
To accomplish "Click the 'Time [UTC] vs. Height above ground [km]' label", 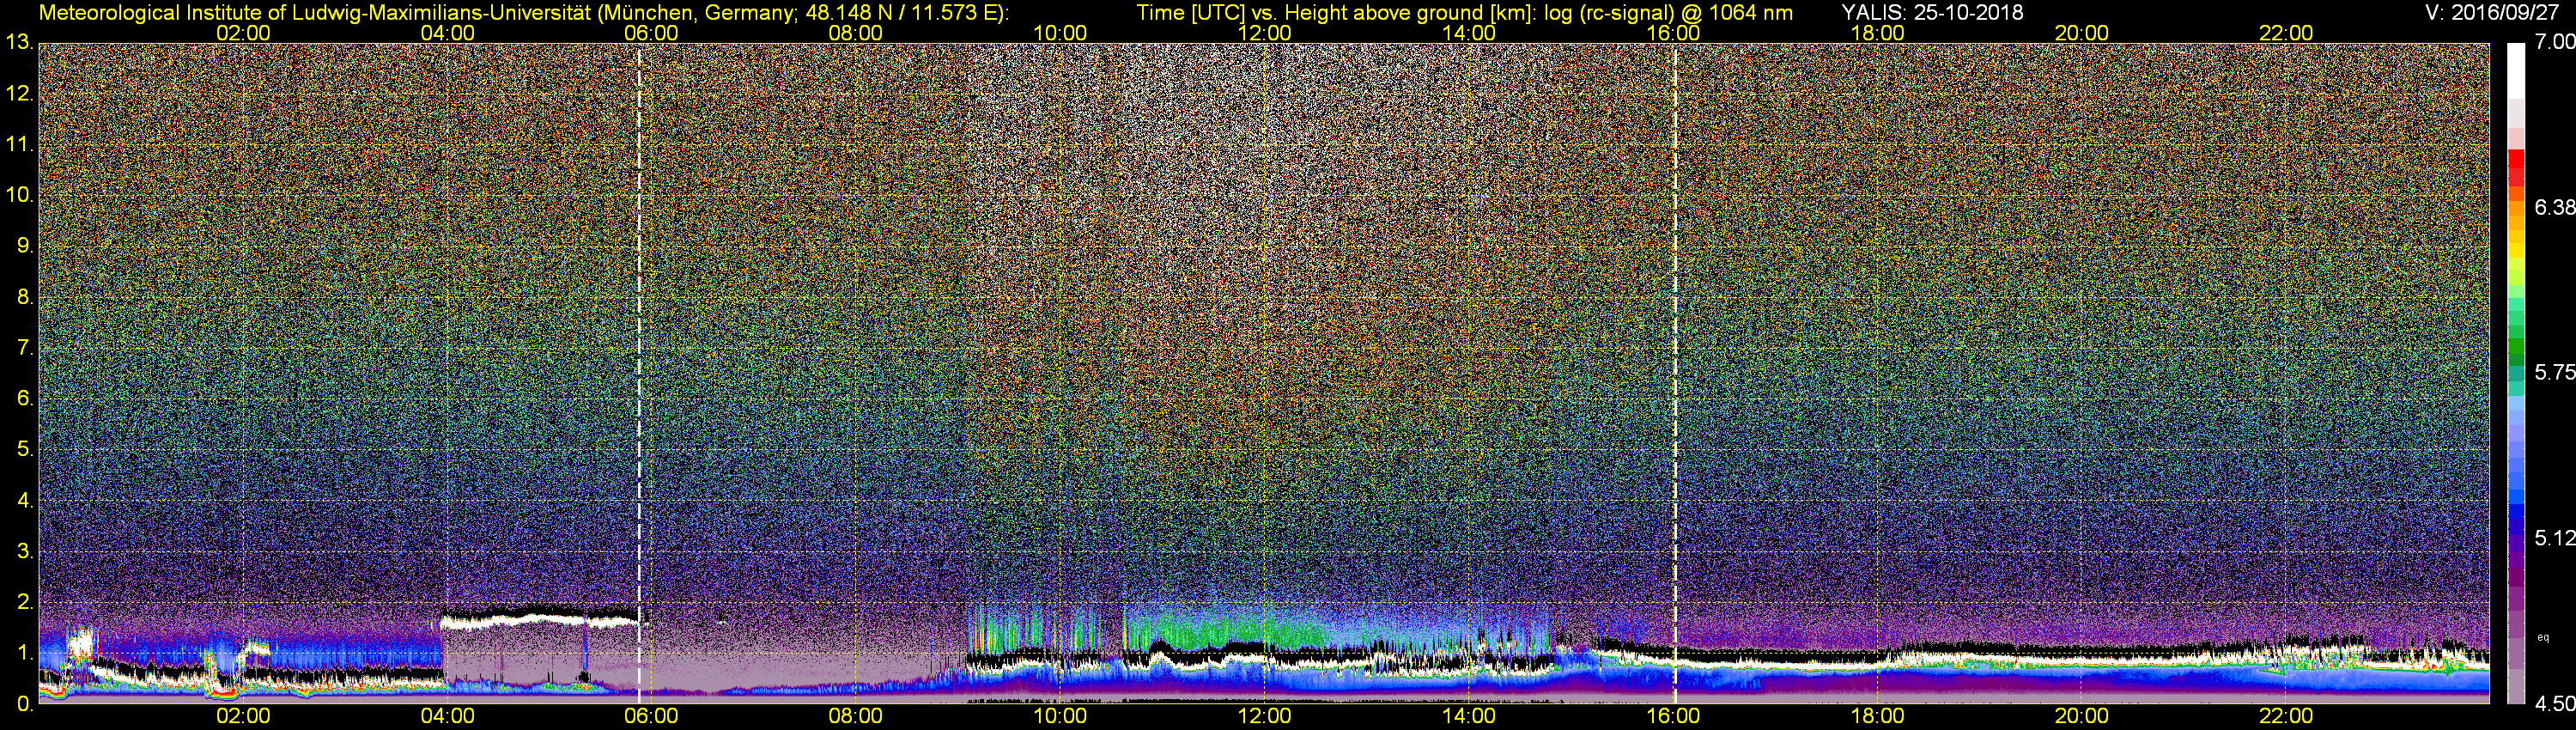I will [1337, 12].
